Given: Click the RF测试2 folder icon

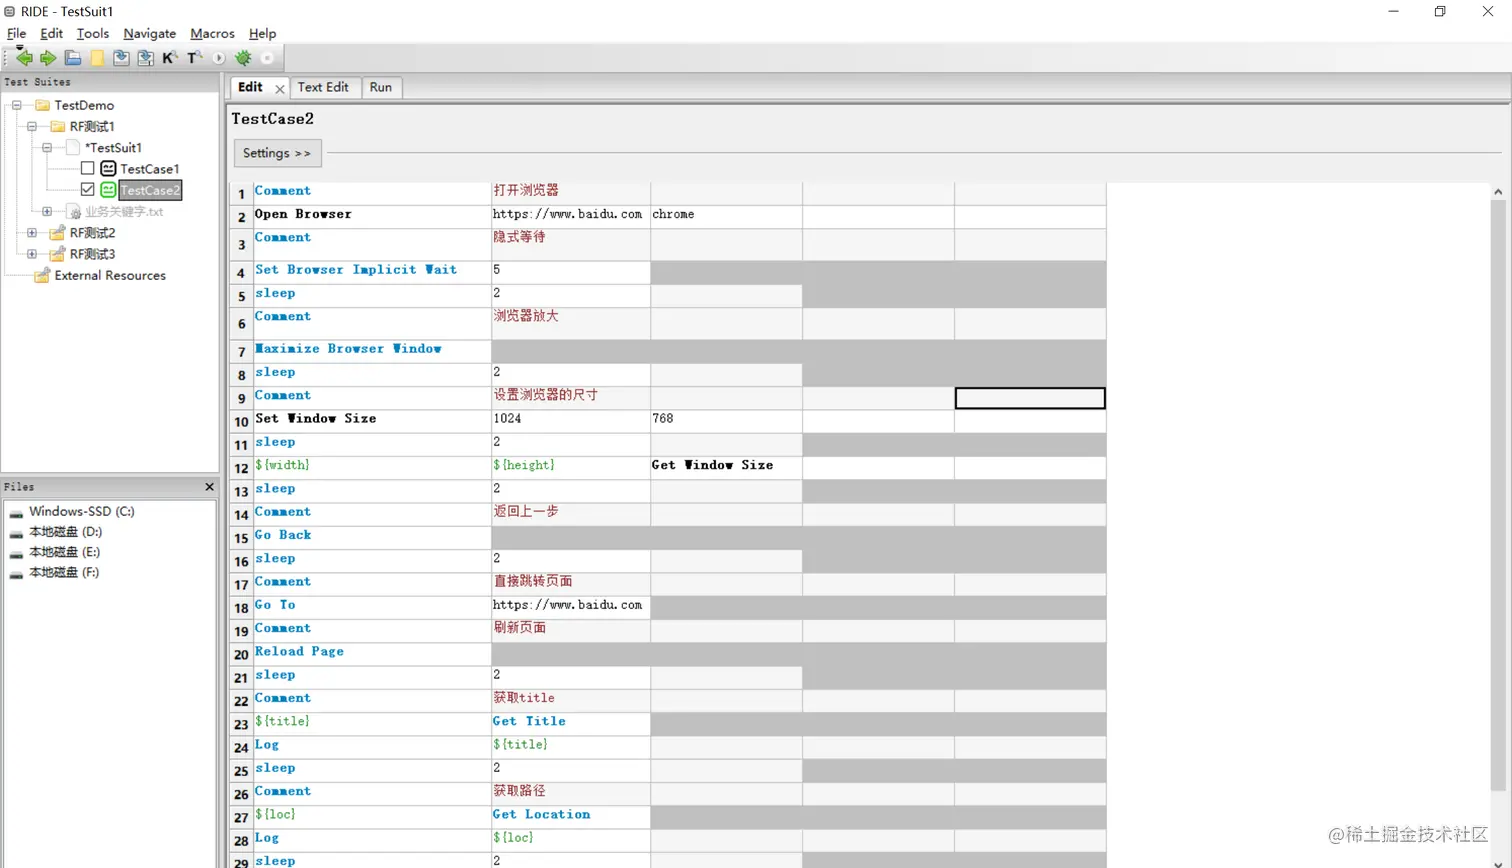Looking at the screenshot, I should [x=58, y=233].
